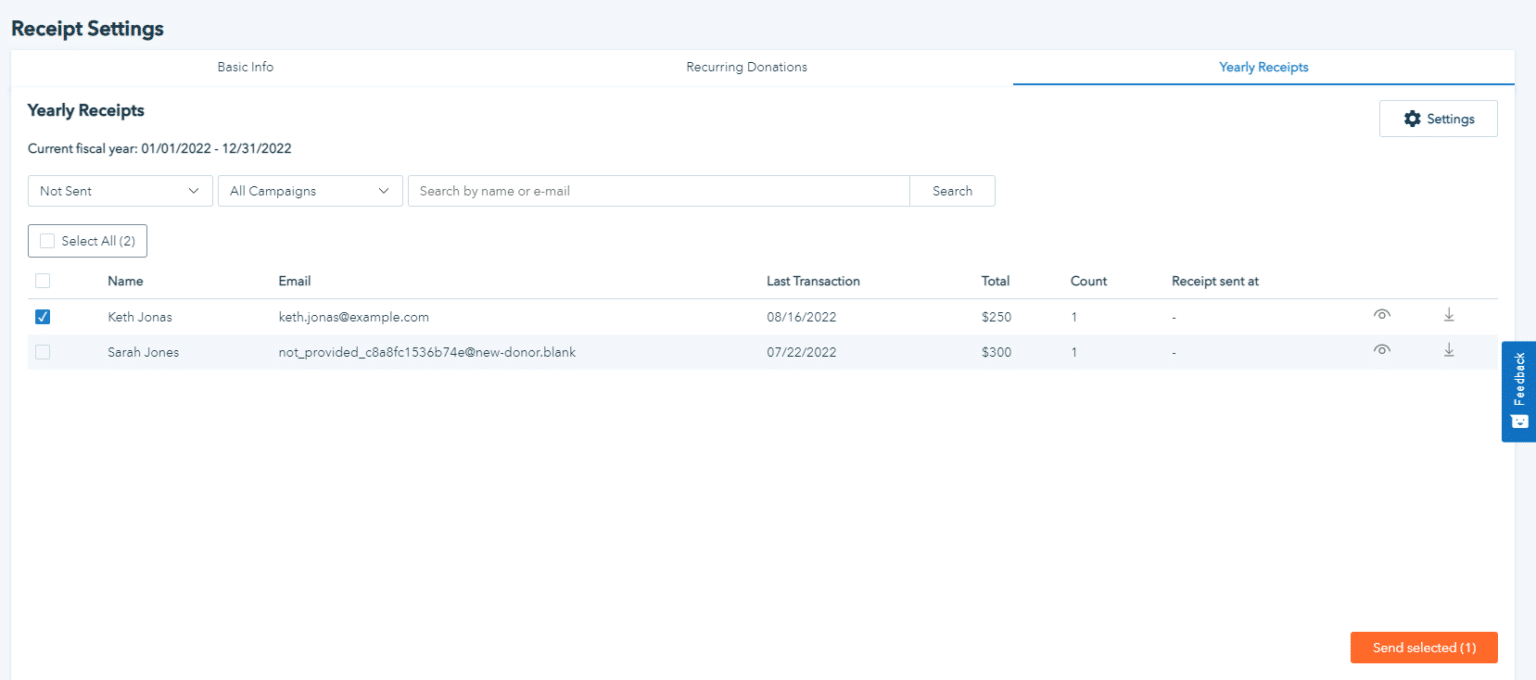Select the Yearly Receipts tab
The width and height of the screenshot is (1536, 680).
1263,67
